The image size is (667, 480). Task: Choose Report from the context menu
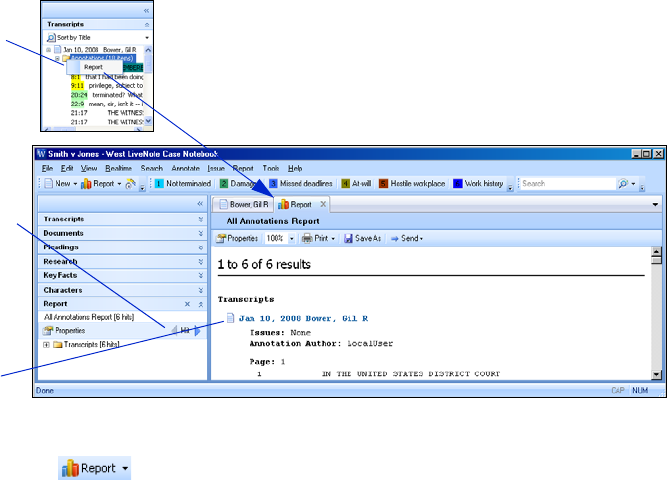[93, 67]
